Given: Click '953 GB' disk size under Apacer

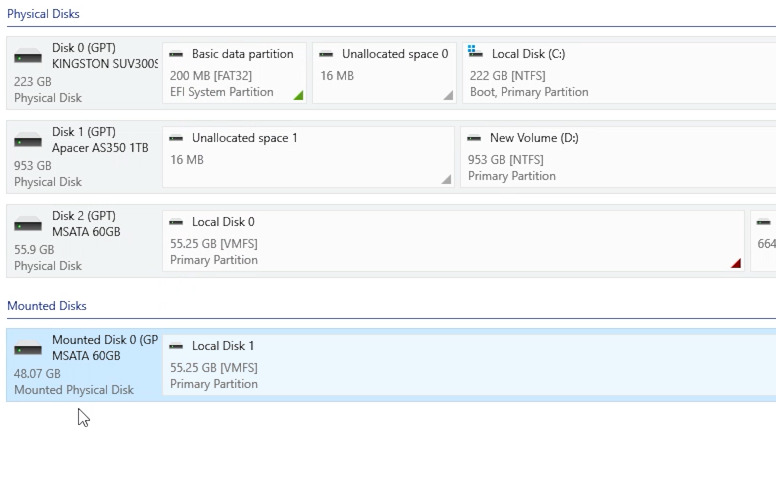Looking at the screenshot, I should click(33, 166).
